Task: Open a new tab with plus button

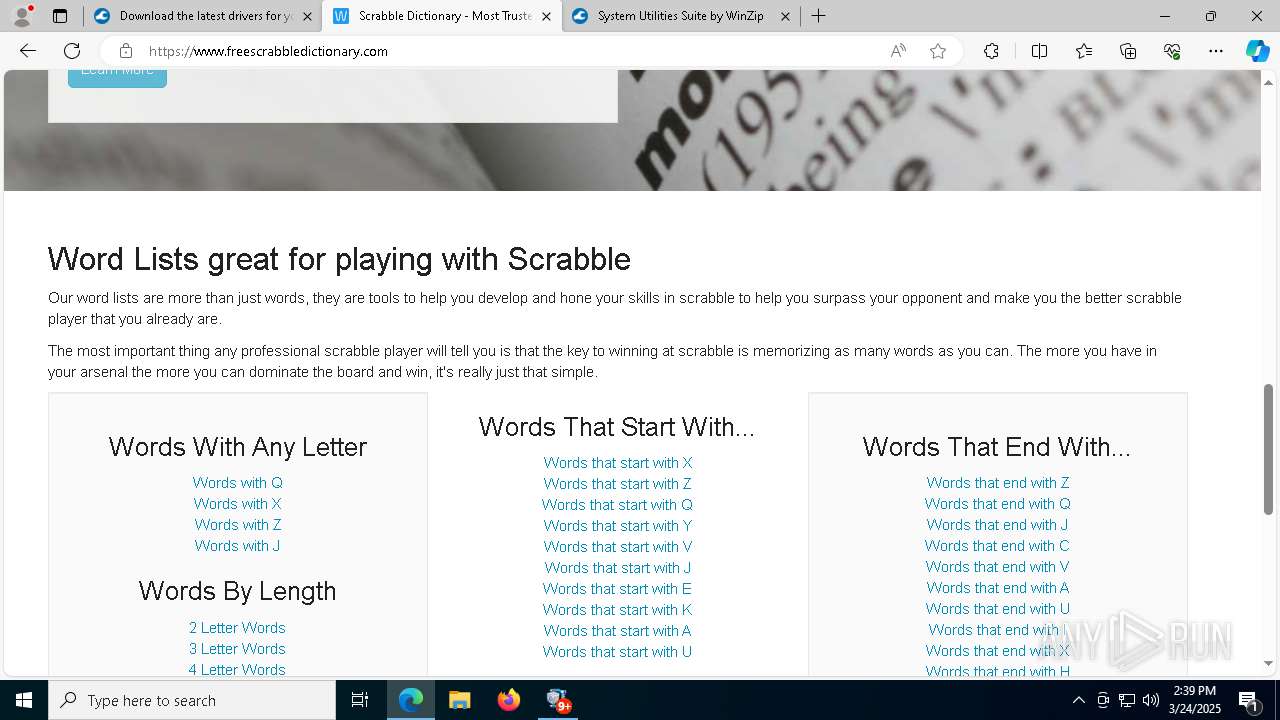Action: point(819,16)
